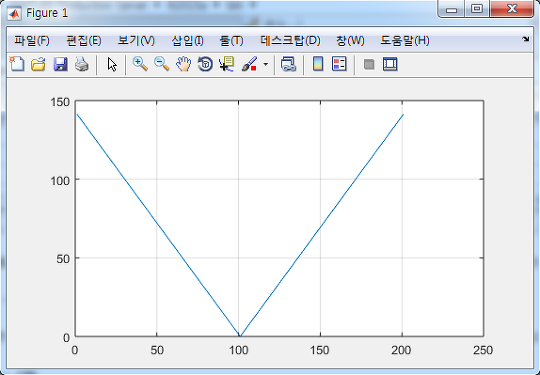Select the Brush data tool
Screen dimensions: 540x375
click(249, 64)
